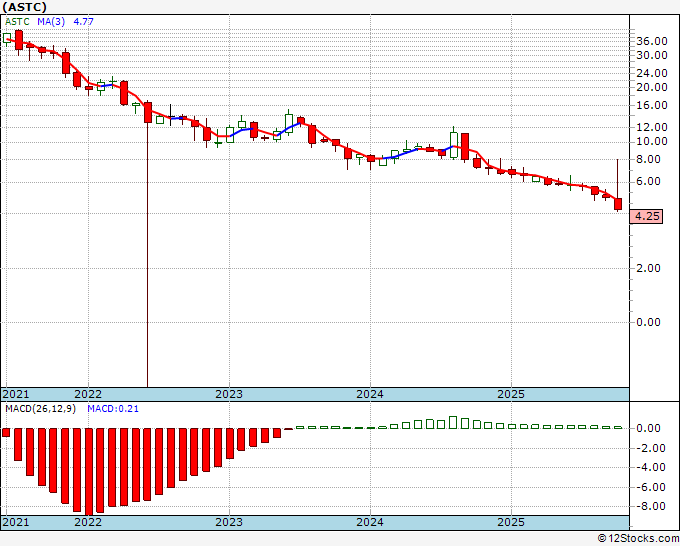The height and width of the screenshot is (546, 680).
Task: Click the 2.00 price axis label
Action: click(648, 268)
